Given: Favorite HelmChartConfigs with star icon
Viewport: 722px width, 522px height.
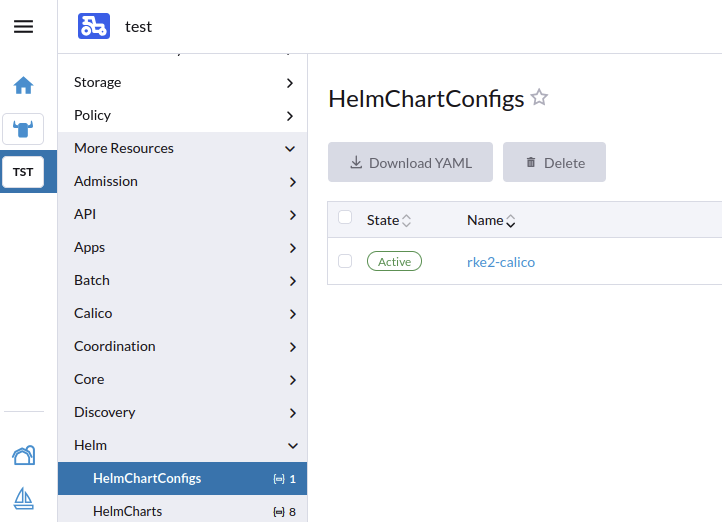Looking at the screenshot, I should 539,98.
